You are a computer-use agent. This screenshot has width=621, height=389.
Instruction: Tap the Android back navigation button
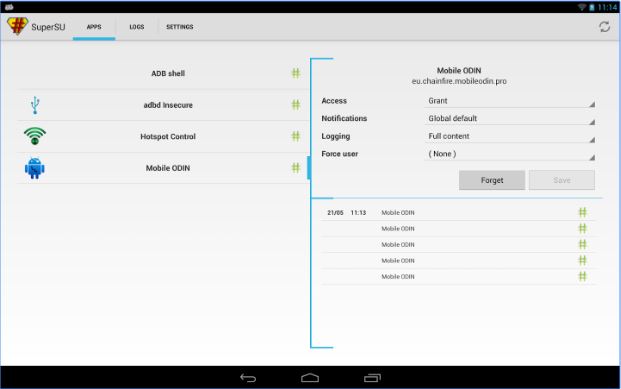pyautogui.click(x=248, y=378)
